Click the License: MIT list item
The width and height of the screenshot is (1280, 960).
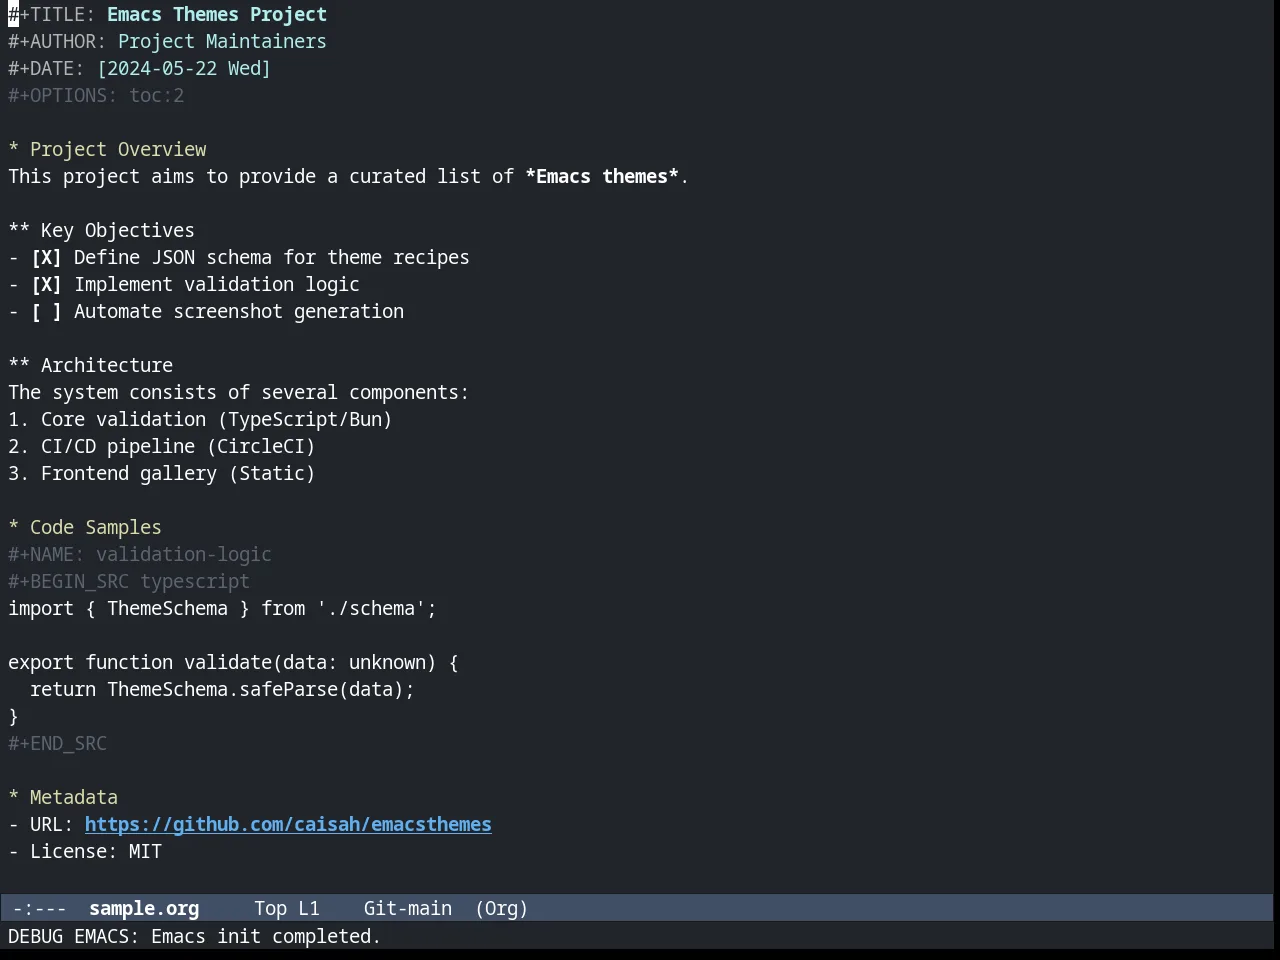(x=85, y=851)
